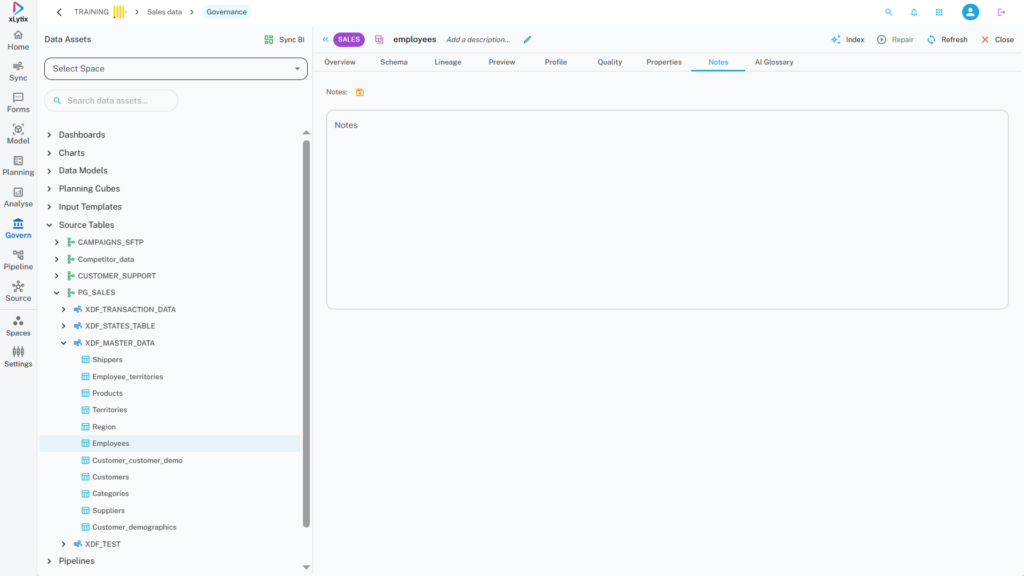Open the Pipeline icon in sidebar
The height and width of the screenshot is (576, 1024).
point(18,260)
